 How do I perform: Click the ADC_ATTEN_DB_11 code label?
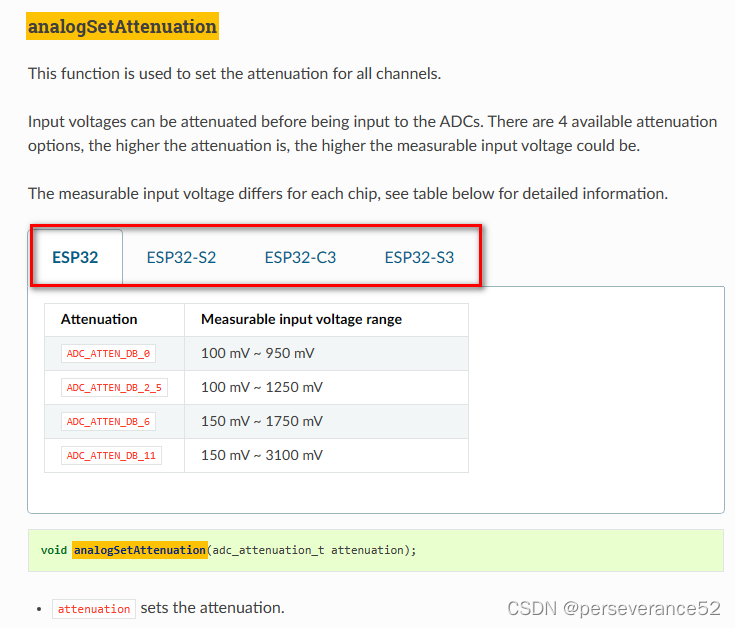[111, 456]
